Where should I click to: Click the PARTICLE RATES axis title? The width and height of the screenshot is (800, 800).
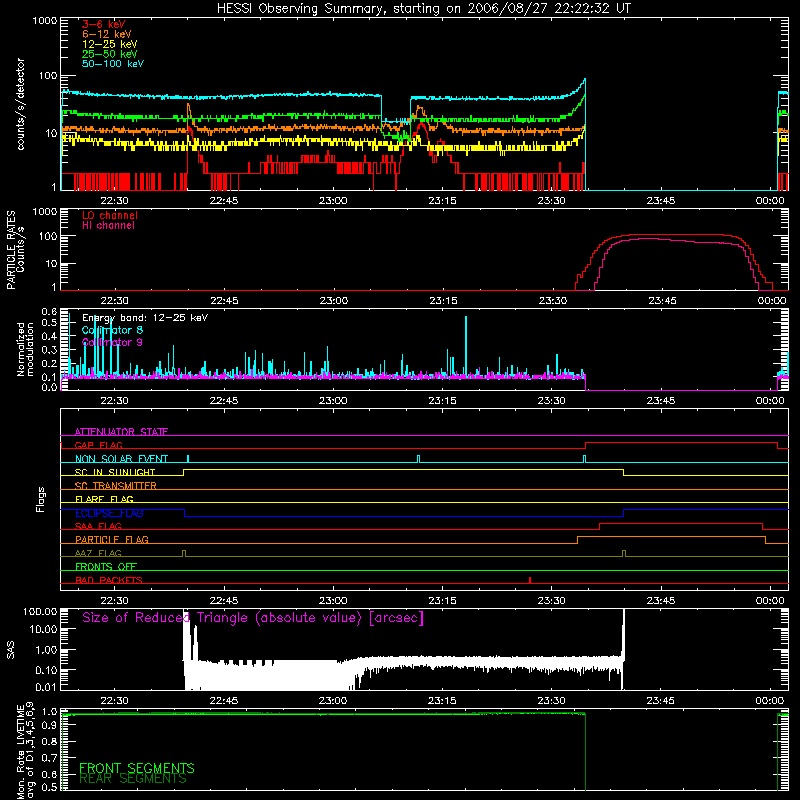(11, 250)
